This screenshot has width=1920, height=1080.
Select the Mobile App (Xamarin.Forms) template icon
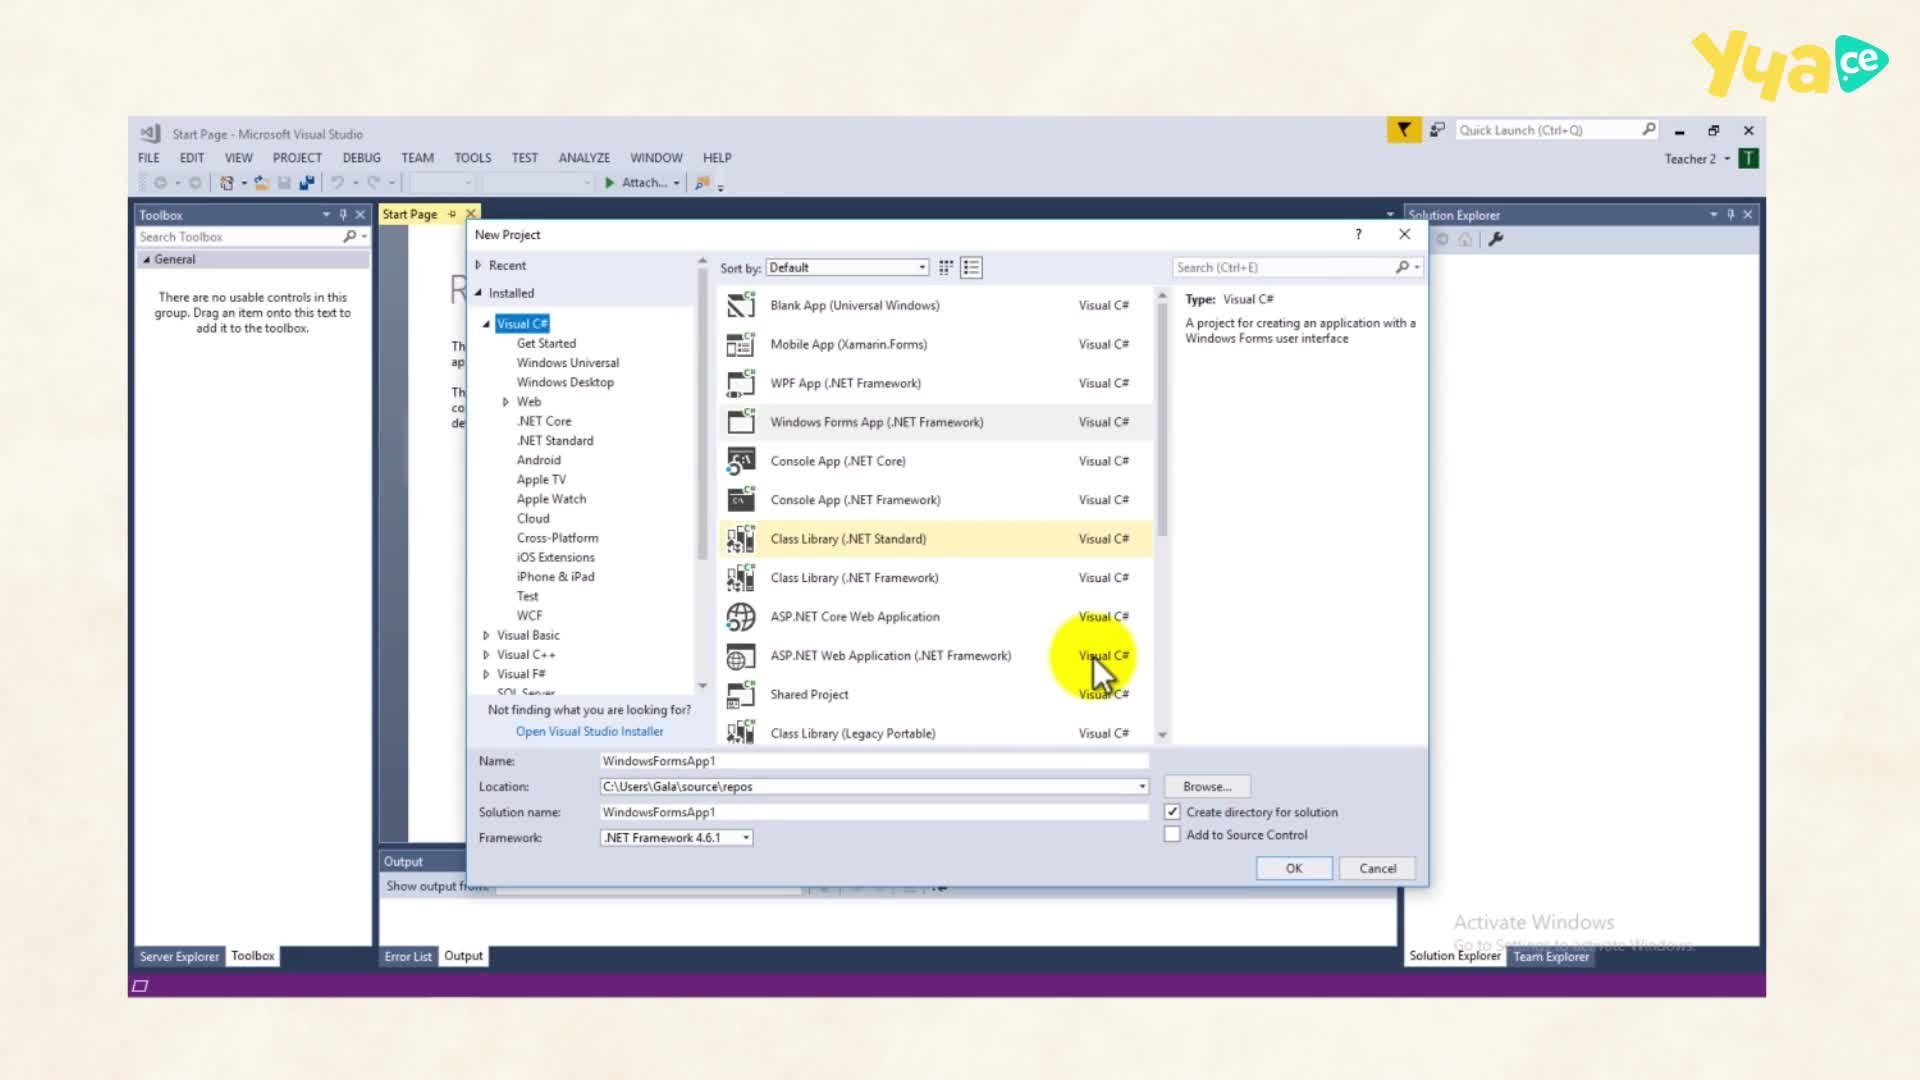741,344
